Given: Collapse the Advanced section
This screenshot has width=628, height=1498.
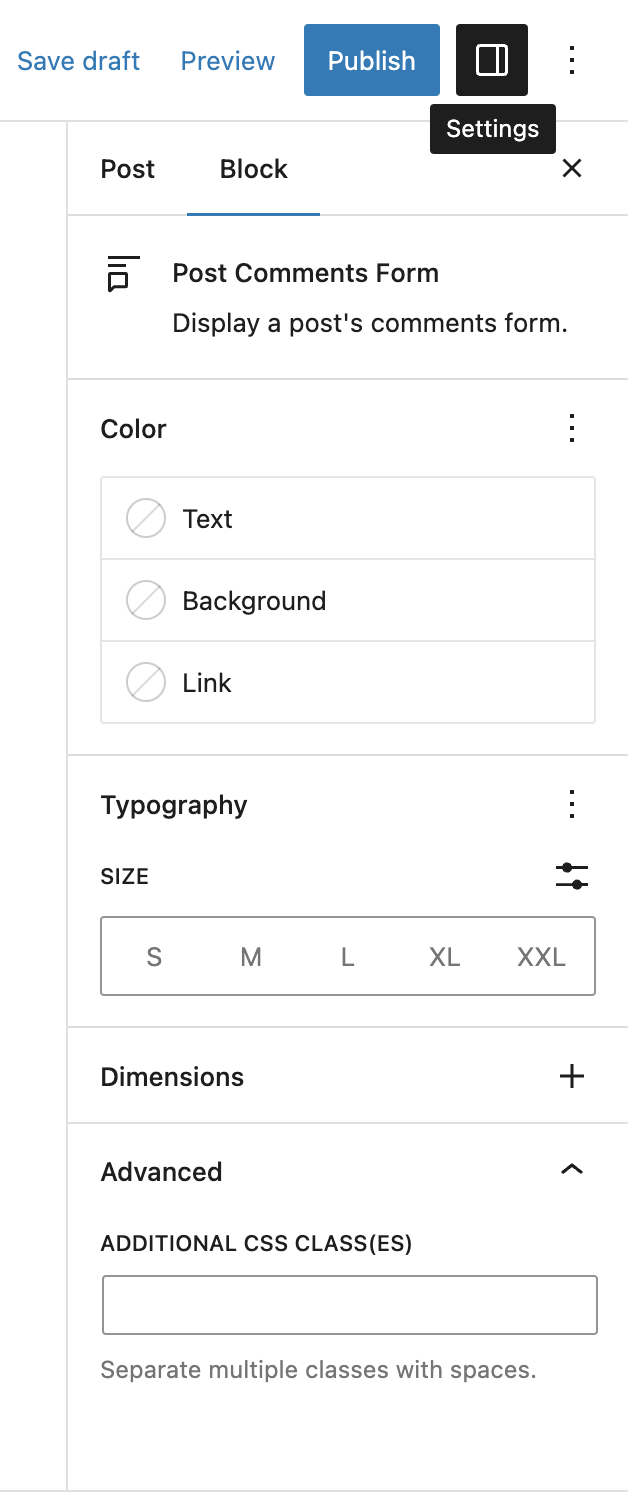Looking at the screenshot, I should coord(571,1169).
